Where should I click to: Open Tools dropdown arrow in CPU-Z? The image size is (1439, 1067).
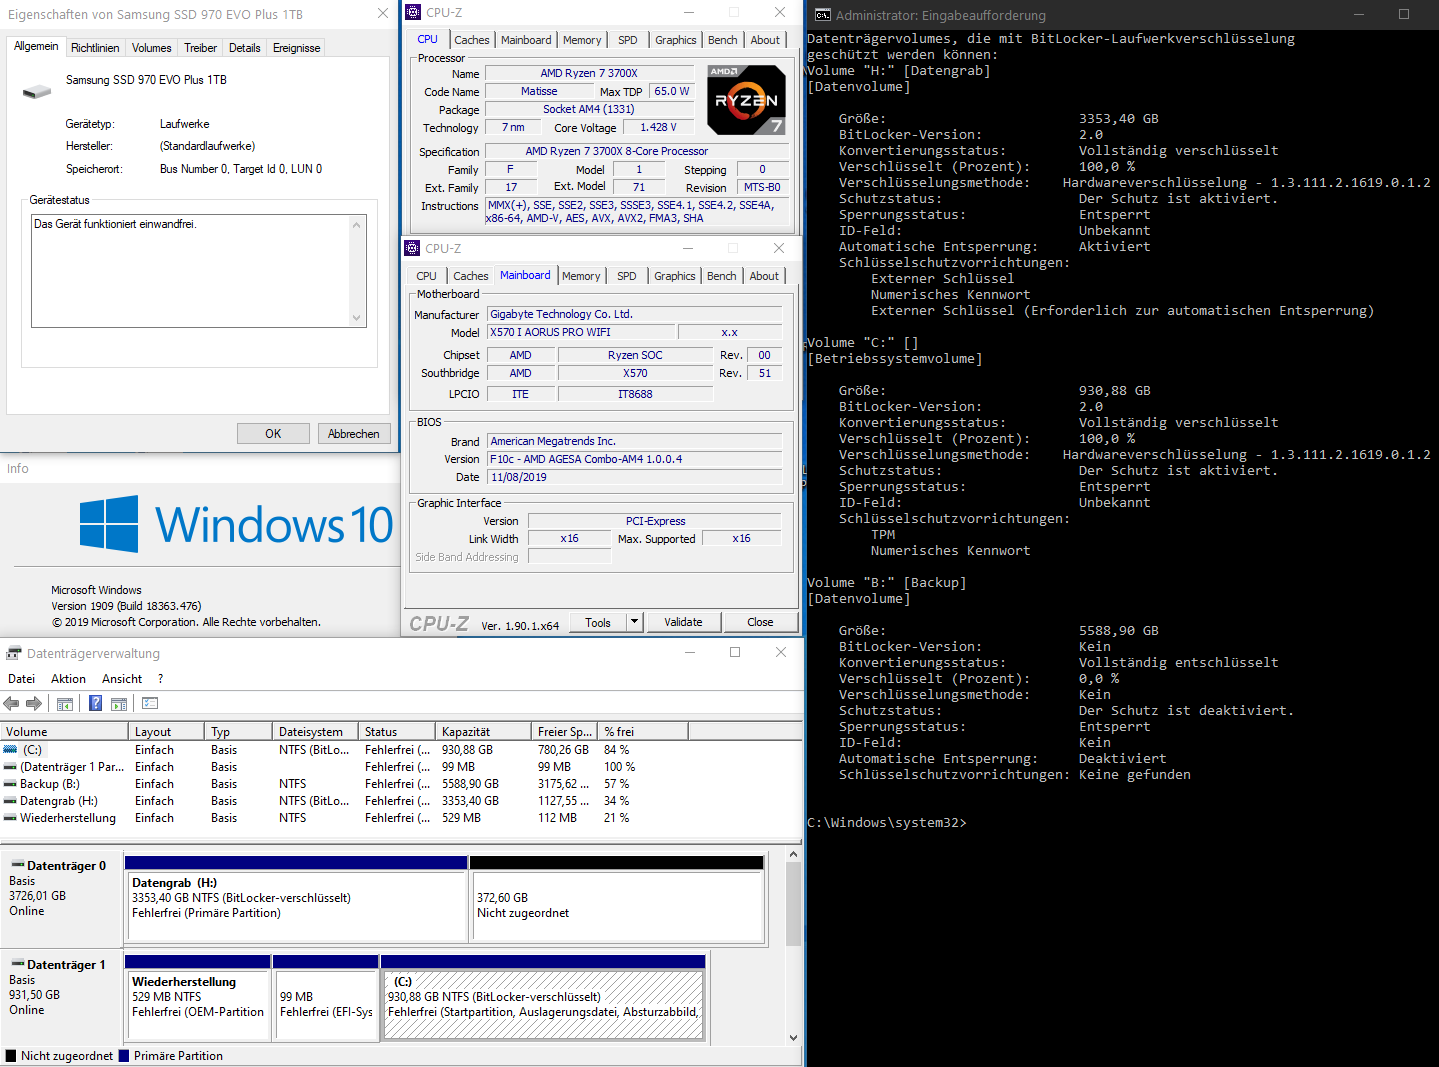(633, 622)
